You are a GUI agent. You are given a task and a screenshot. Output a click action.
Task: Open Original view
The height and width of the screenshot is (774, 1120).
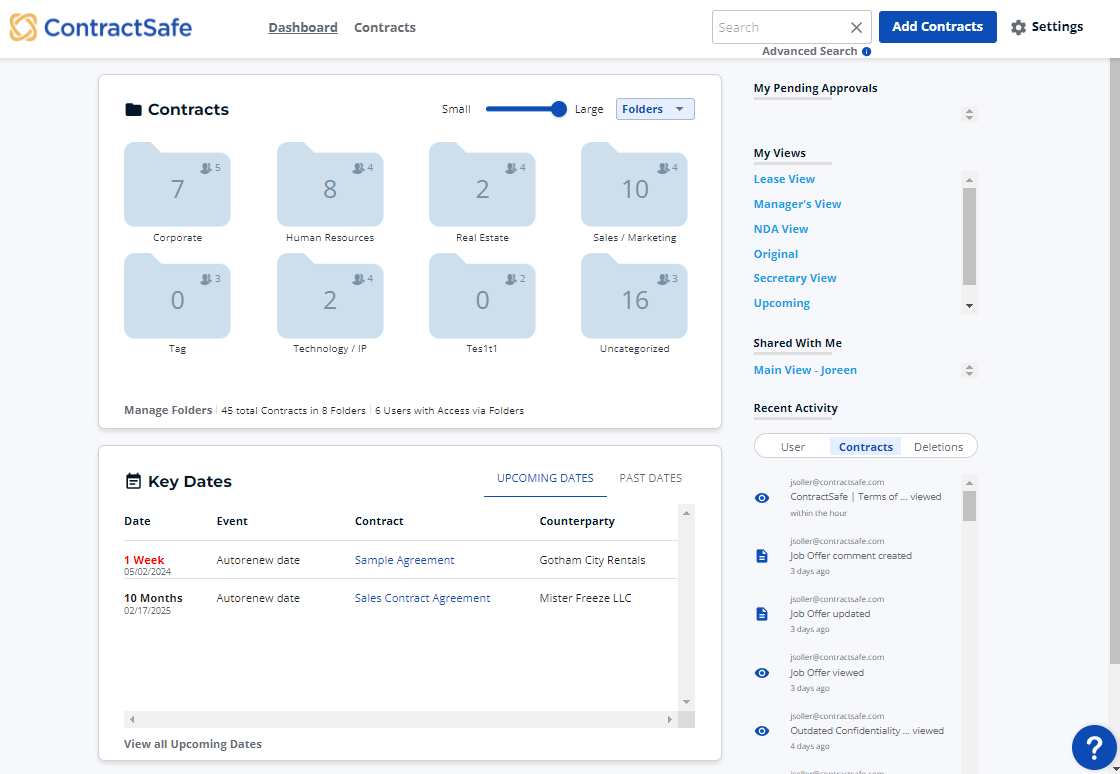(776, 254)
